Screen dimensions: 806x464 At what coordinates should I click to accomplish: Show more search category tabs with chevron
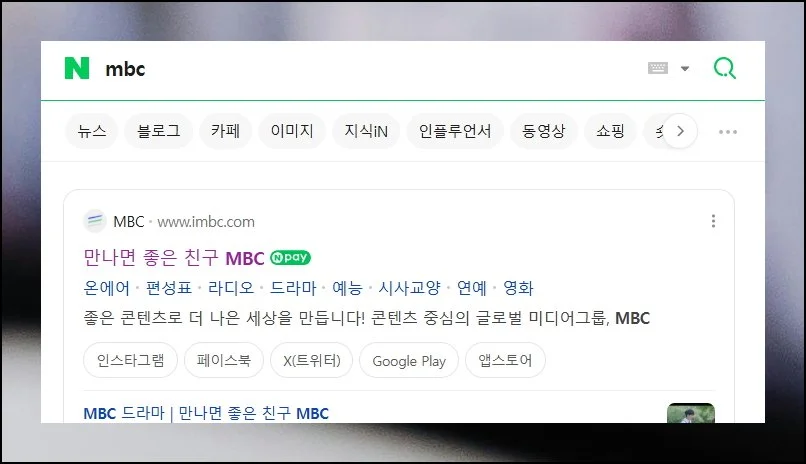click(680, 131)
